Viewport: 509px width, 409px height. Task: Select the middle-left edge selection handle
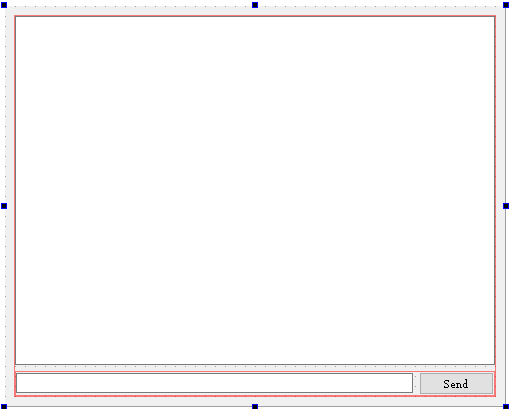[4, 206]
